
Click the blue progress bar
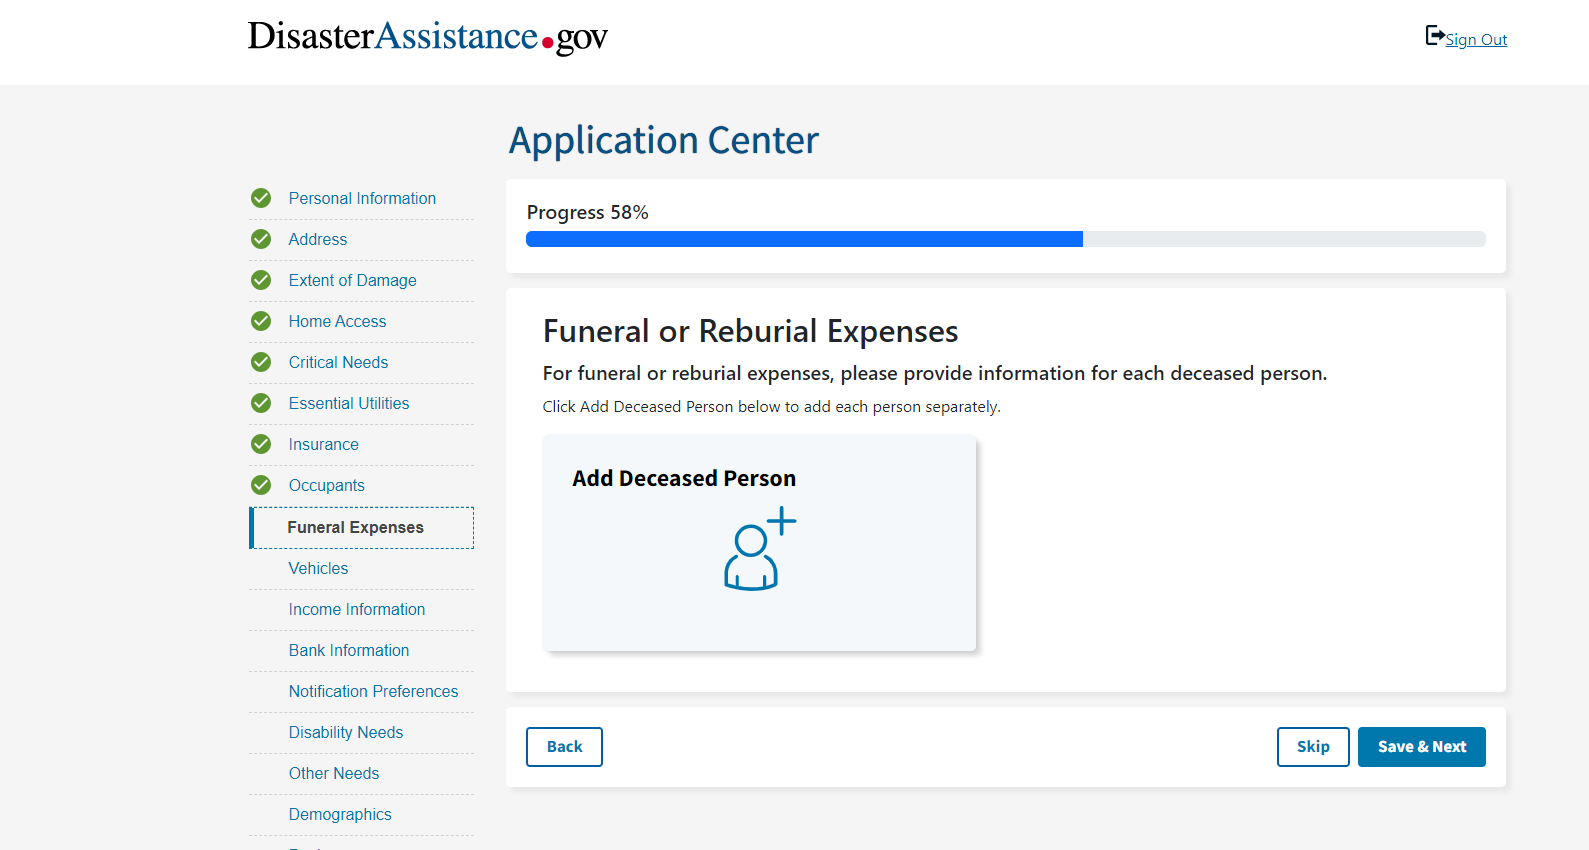[x=804, y=239]
